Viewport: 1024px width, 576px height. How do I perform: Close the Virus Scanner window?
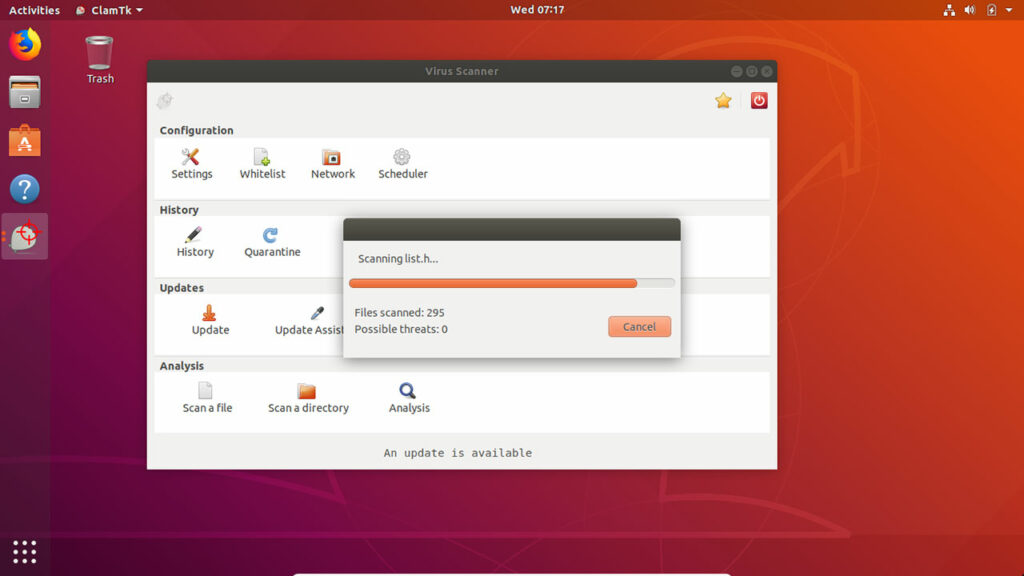point(767,71)
